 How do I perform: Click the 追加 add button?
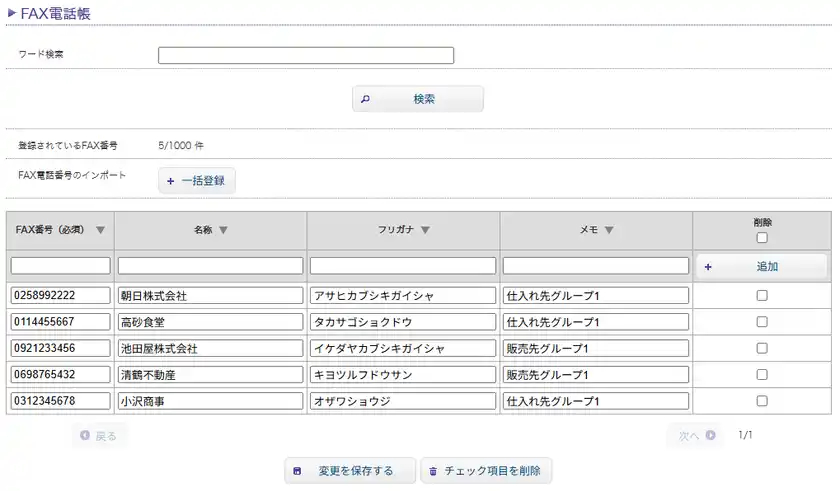pyautogui.click(x=761, y=266)
